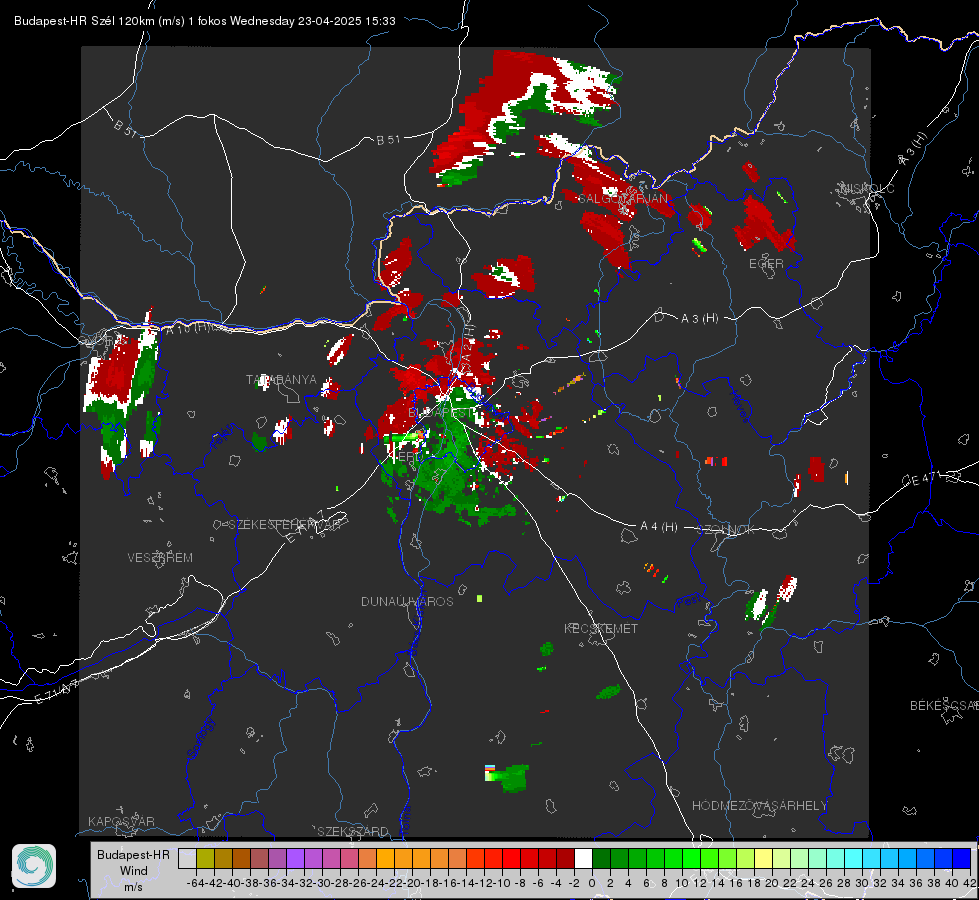Click the Pest county label
The height and width of the screenshot is (900, 979).
point(688,602)
